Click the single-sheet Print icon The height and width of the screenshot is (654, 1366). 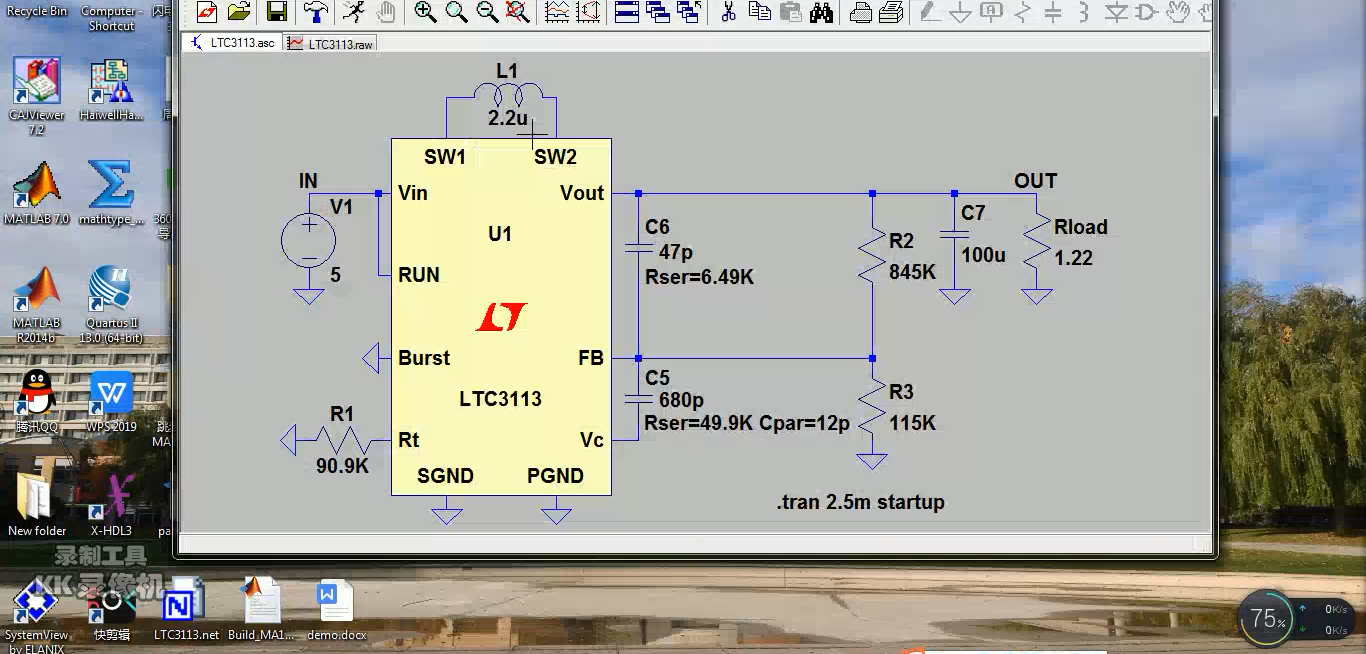pyautogui.click(x=860, y=12)
